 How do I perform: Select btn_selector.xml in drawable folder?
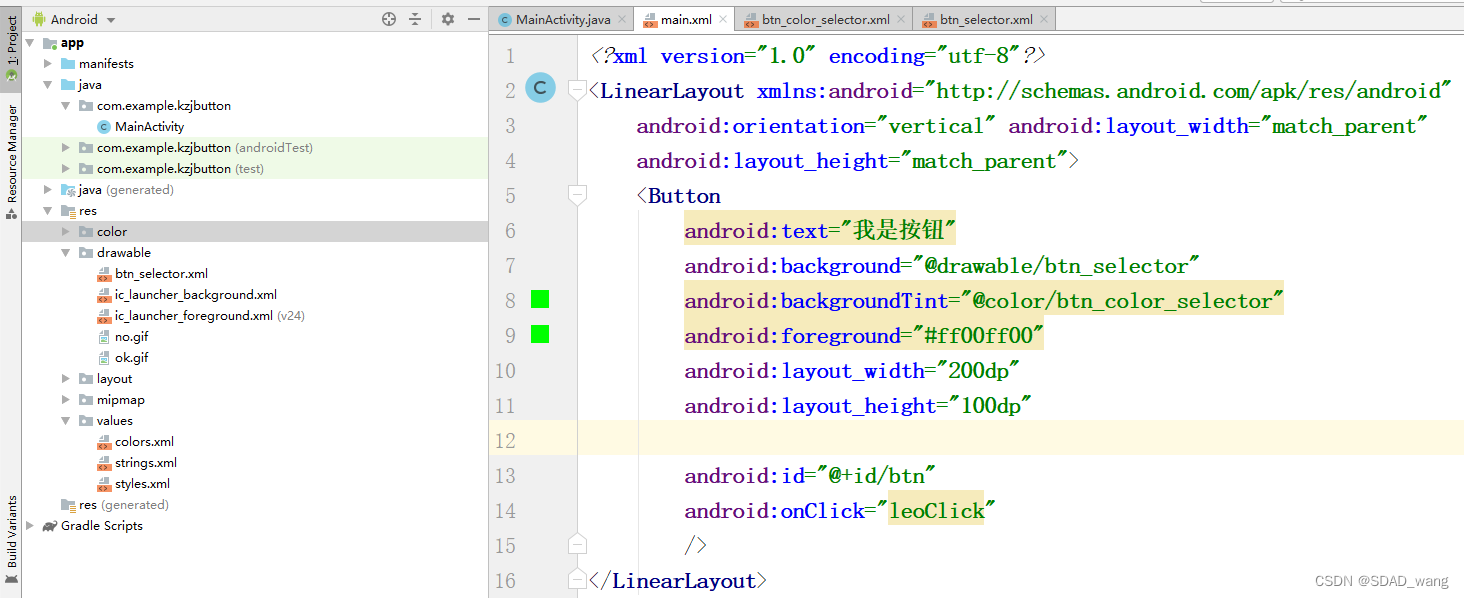click(x=161, y=274)
